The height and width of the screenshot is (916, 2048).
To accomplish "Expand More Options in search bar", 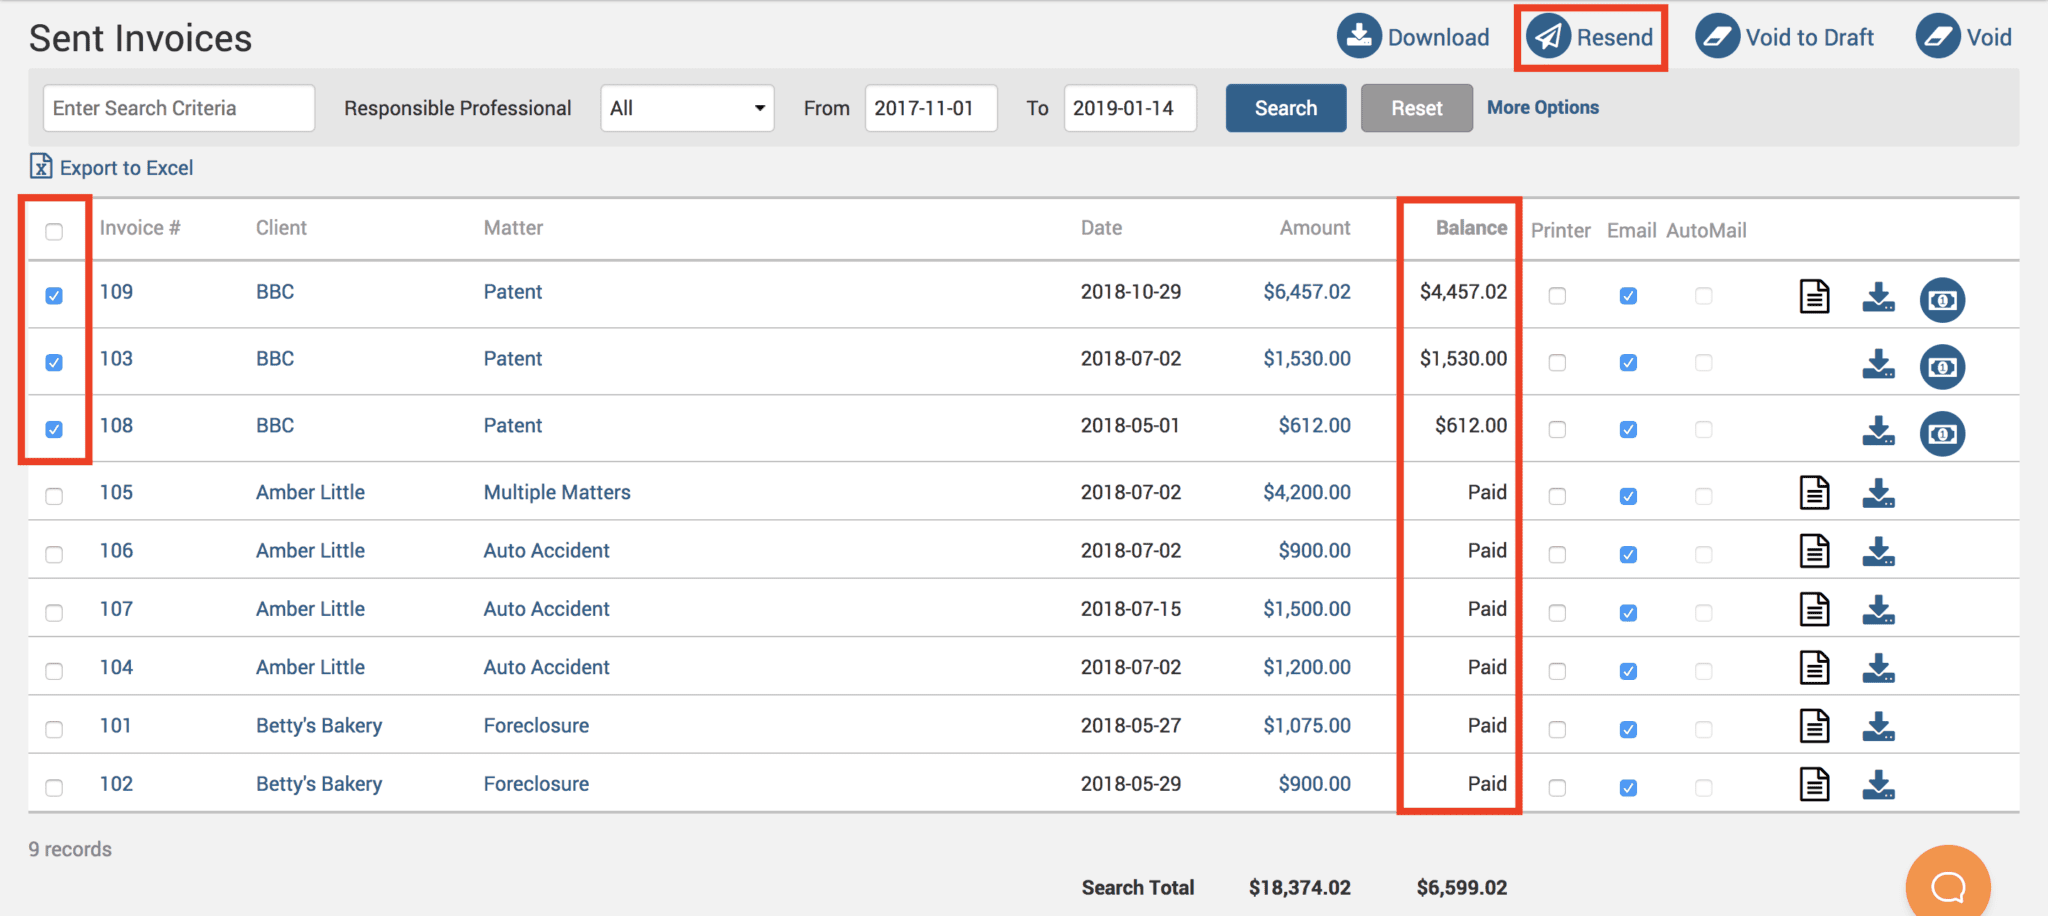I will coord(1542,107).
